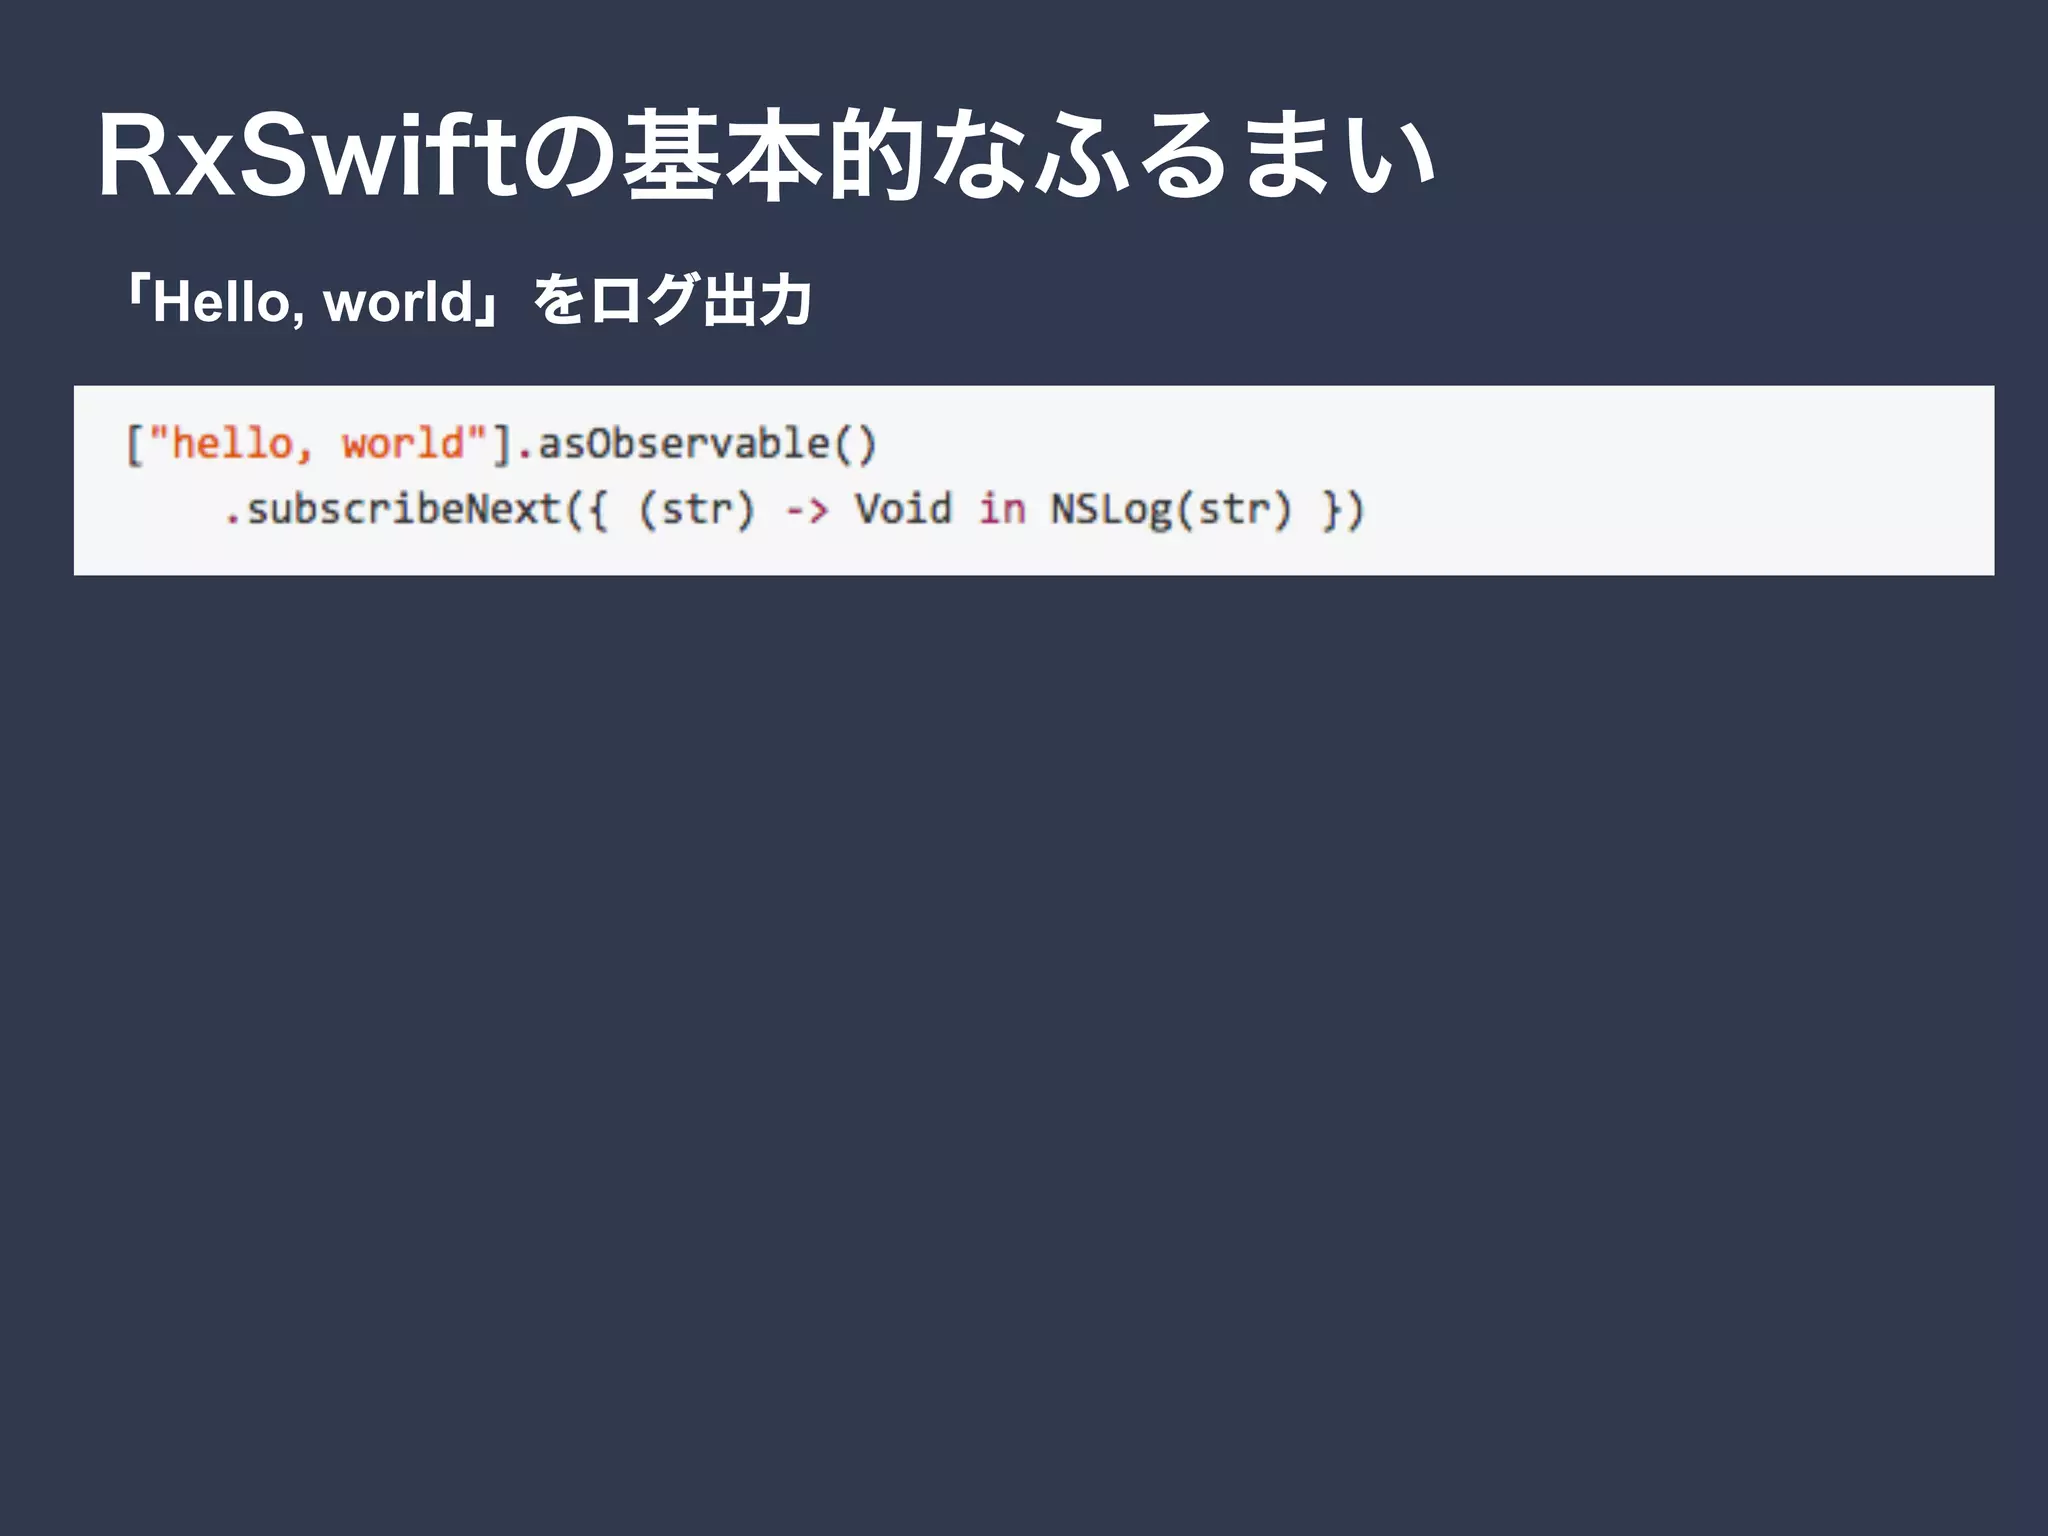Click the code line '["hello, world"].asObservable()'
This screenshot has width=2048, height=1536.
point(501,444)
